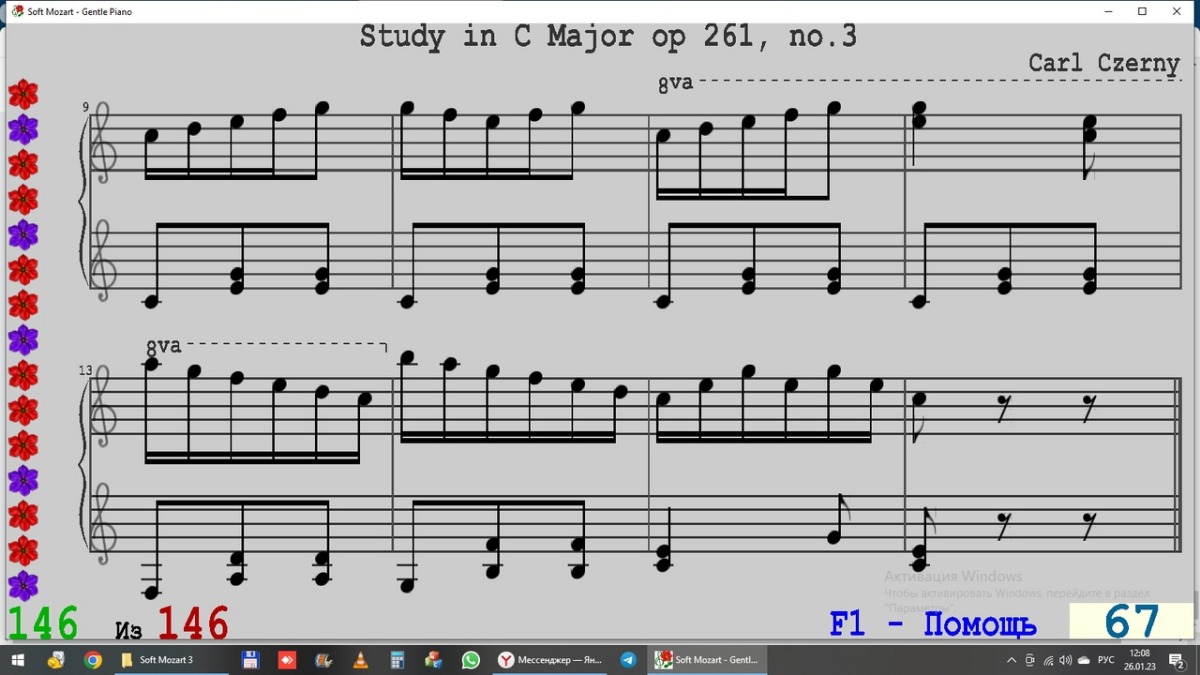
Task: Click the Soft Mozart rose icon in title bar
Action: click(x=17, y=12)
